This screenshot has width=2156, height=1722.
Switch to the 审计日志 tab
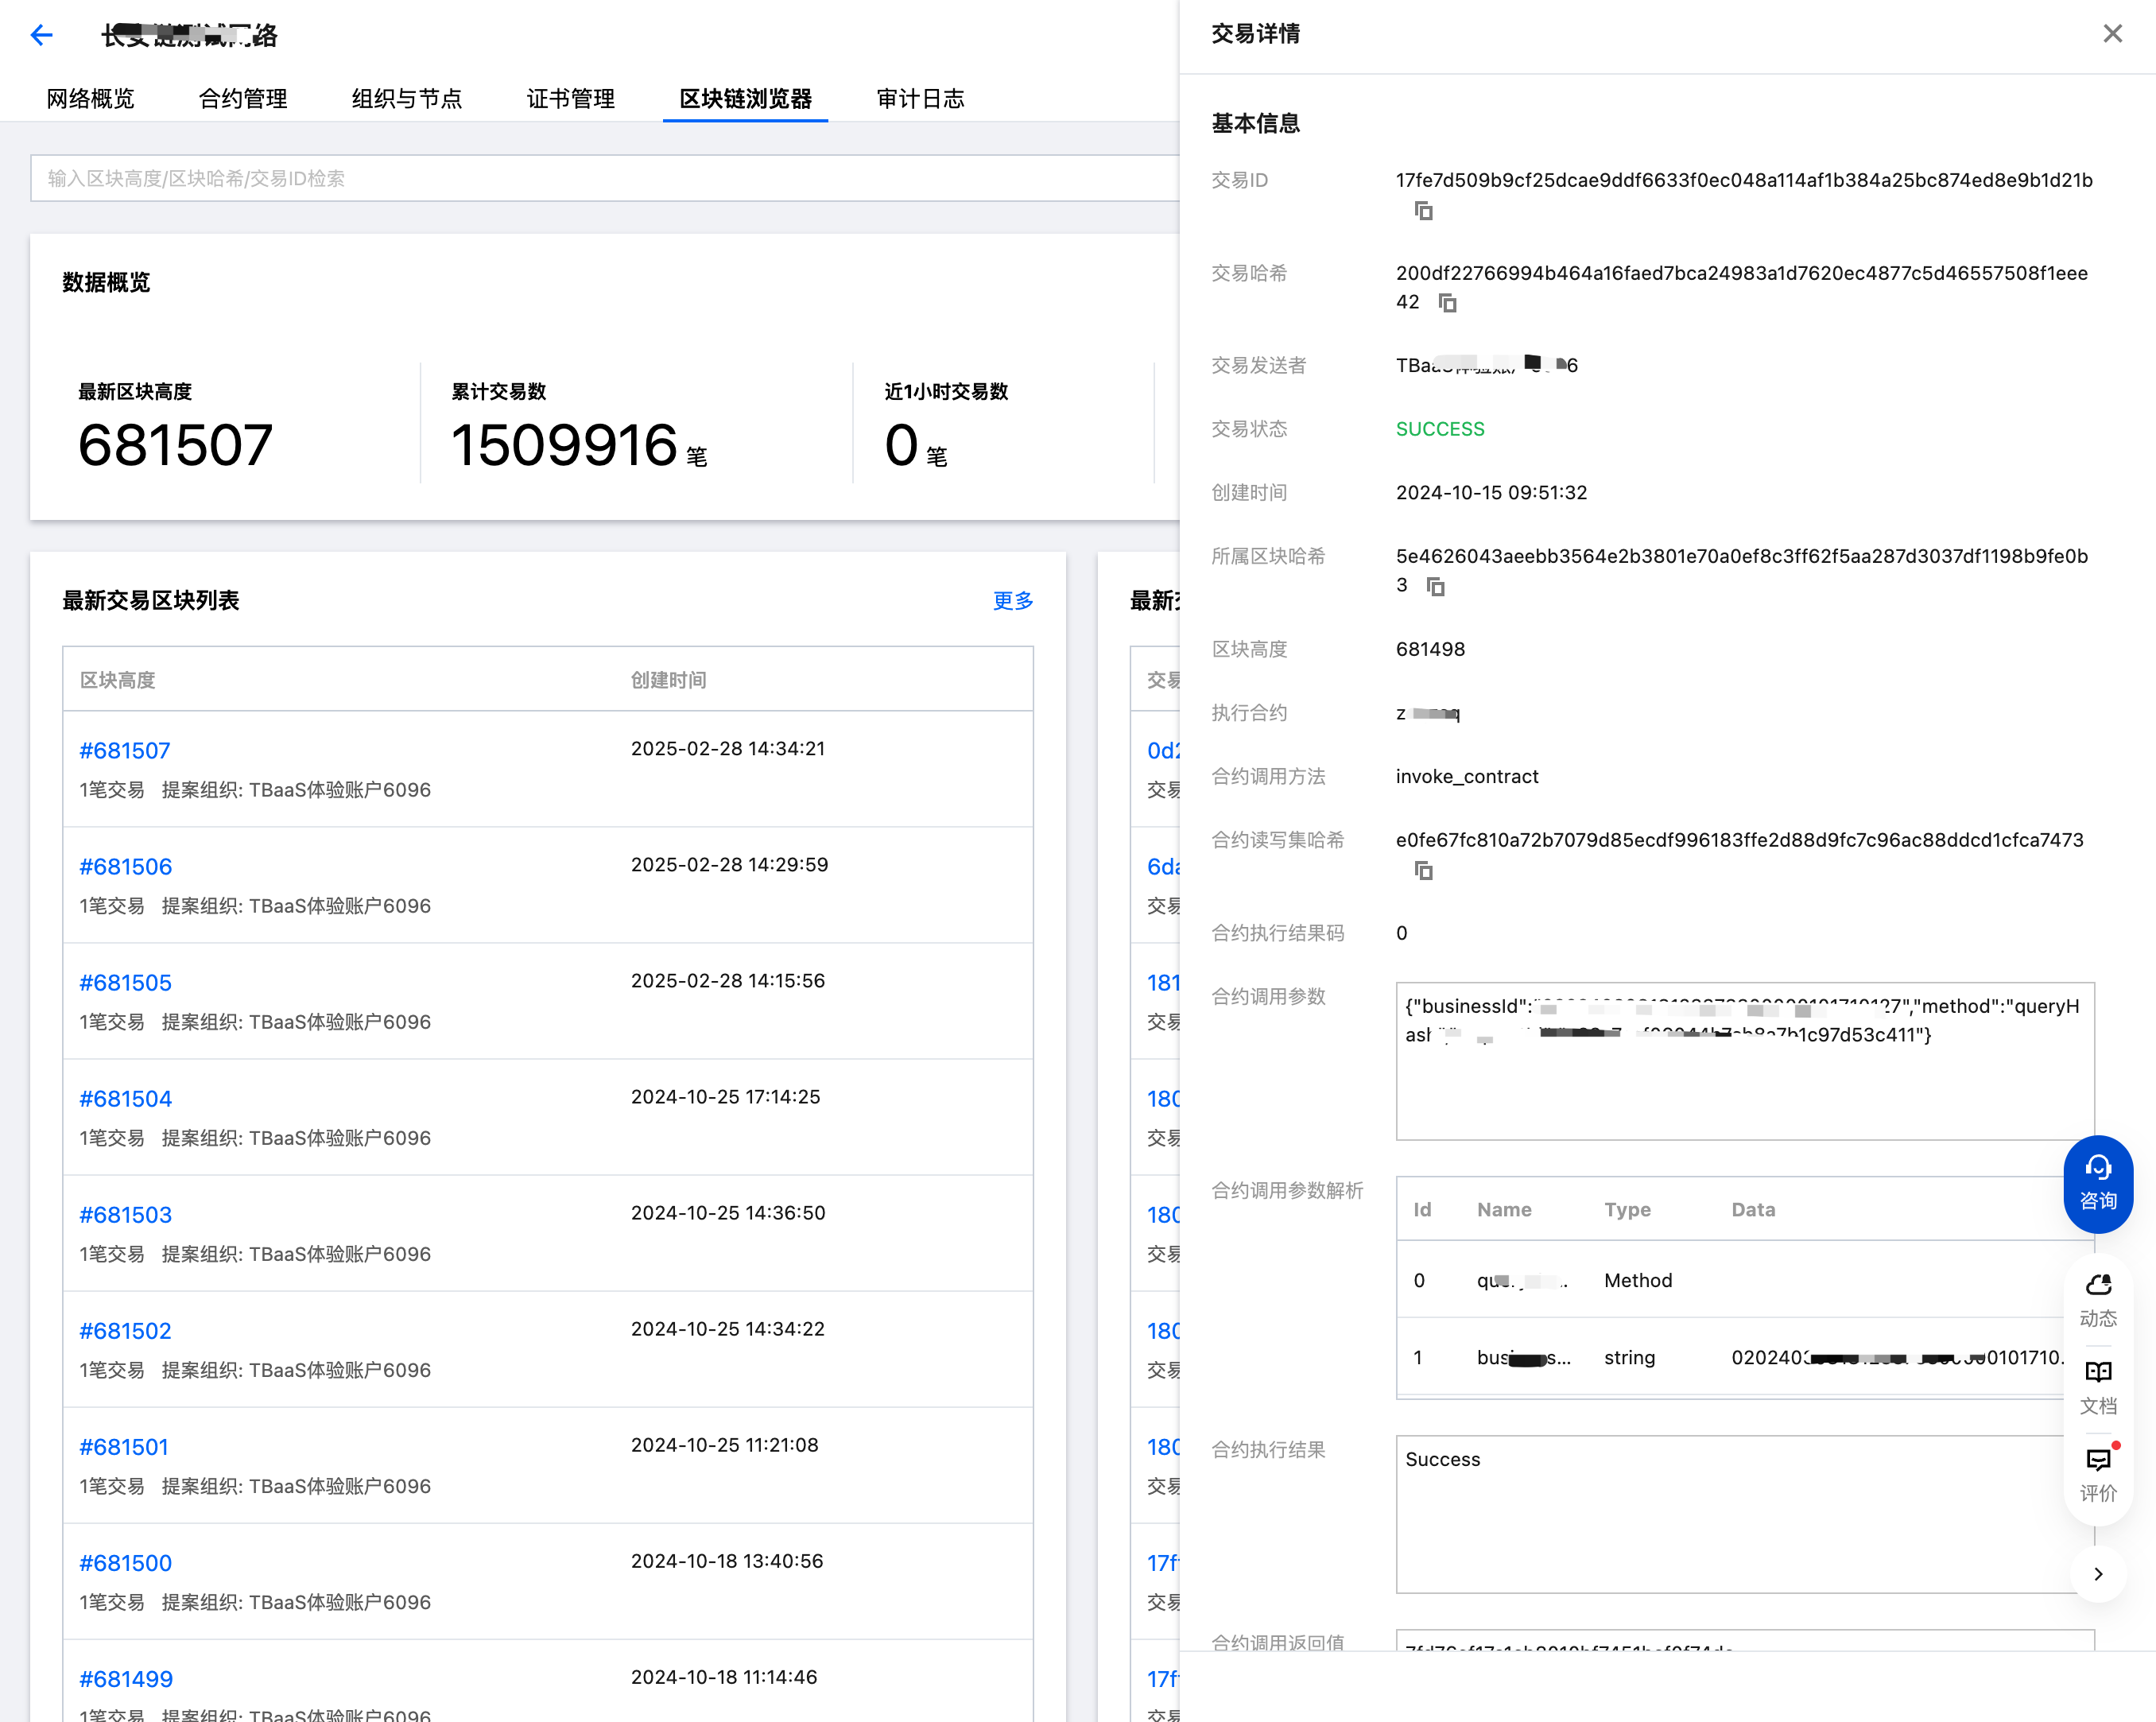click(x=920, y=99)
